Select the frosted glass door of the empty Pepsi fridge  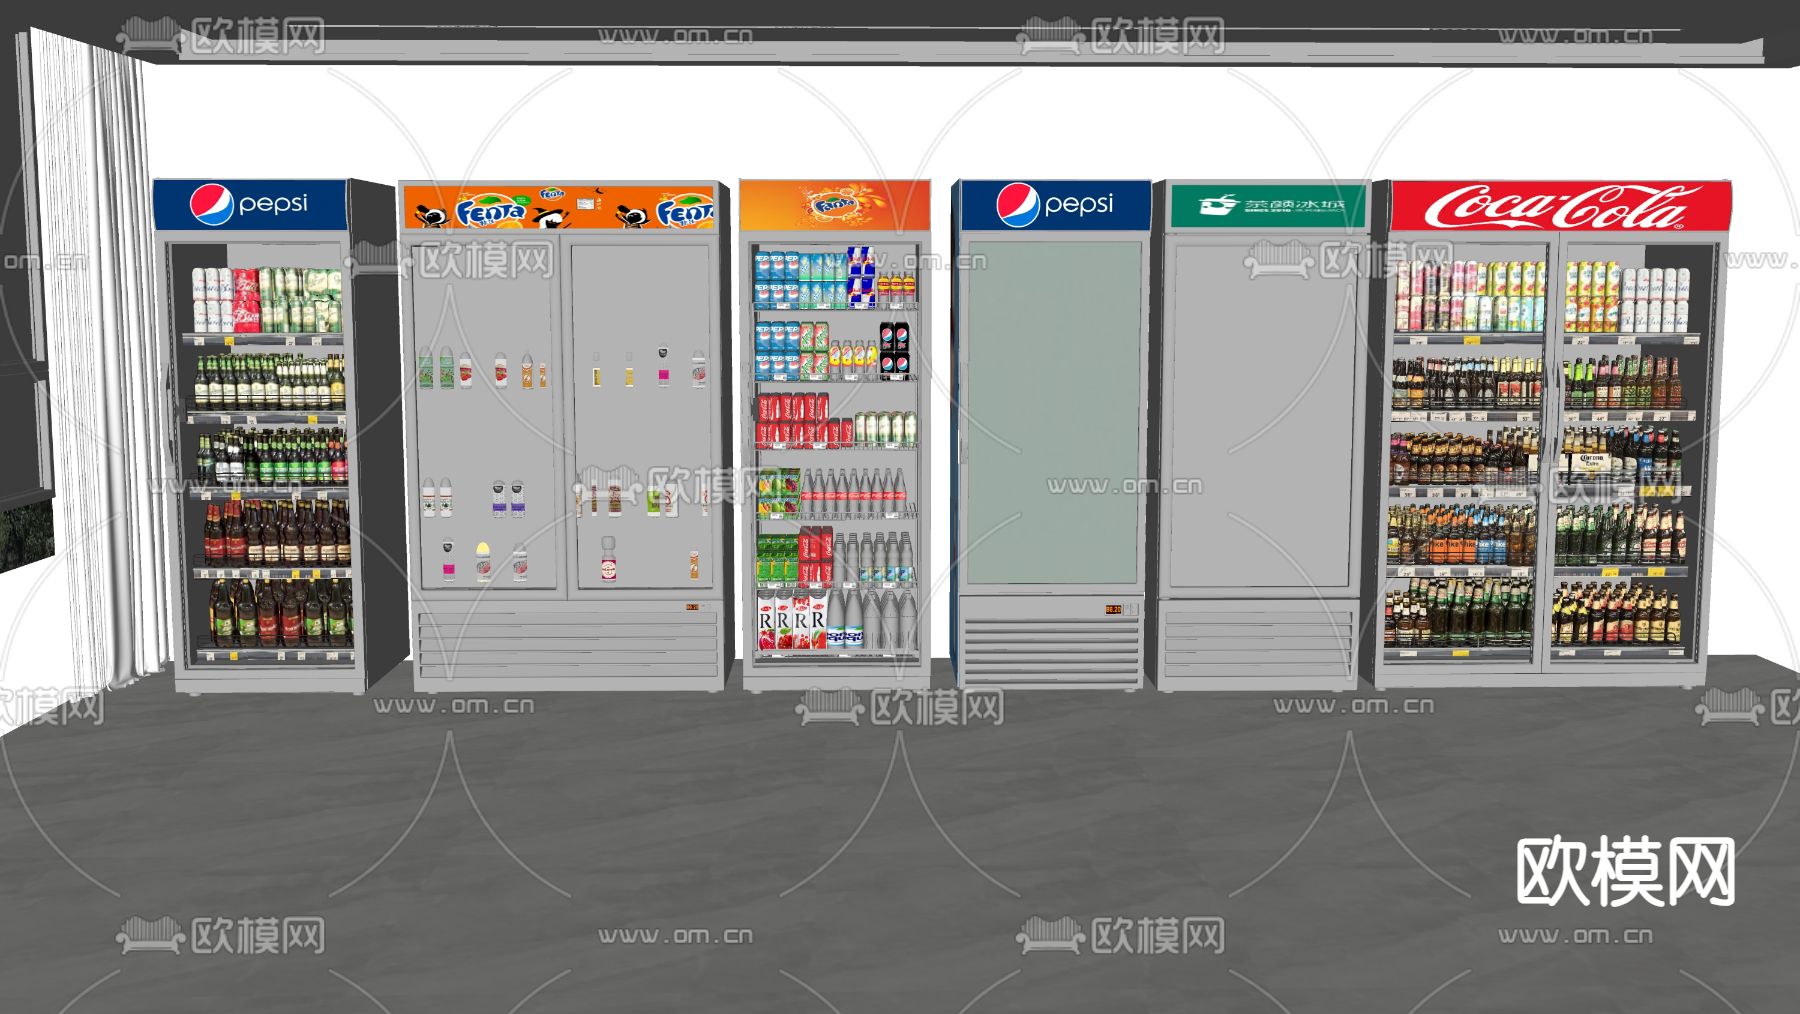coord(1053,412)
